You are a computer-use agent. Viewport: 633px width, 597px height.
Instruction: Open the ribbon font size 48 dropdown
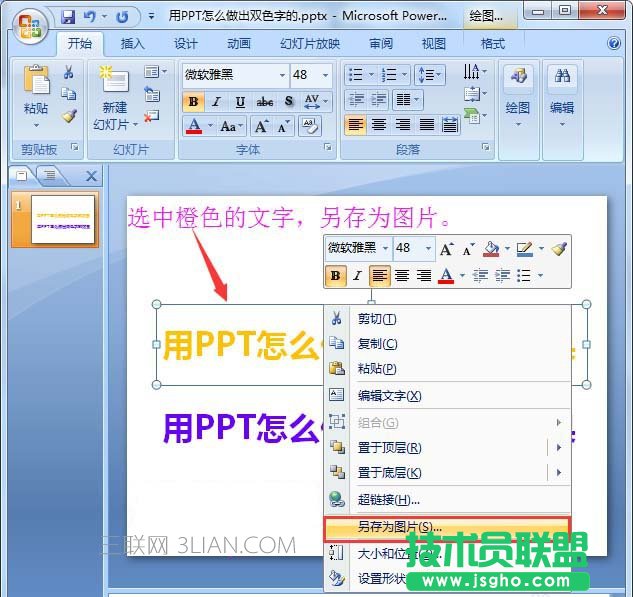click(x=325, y=75)
